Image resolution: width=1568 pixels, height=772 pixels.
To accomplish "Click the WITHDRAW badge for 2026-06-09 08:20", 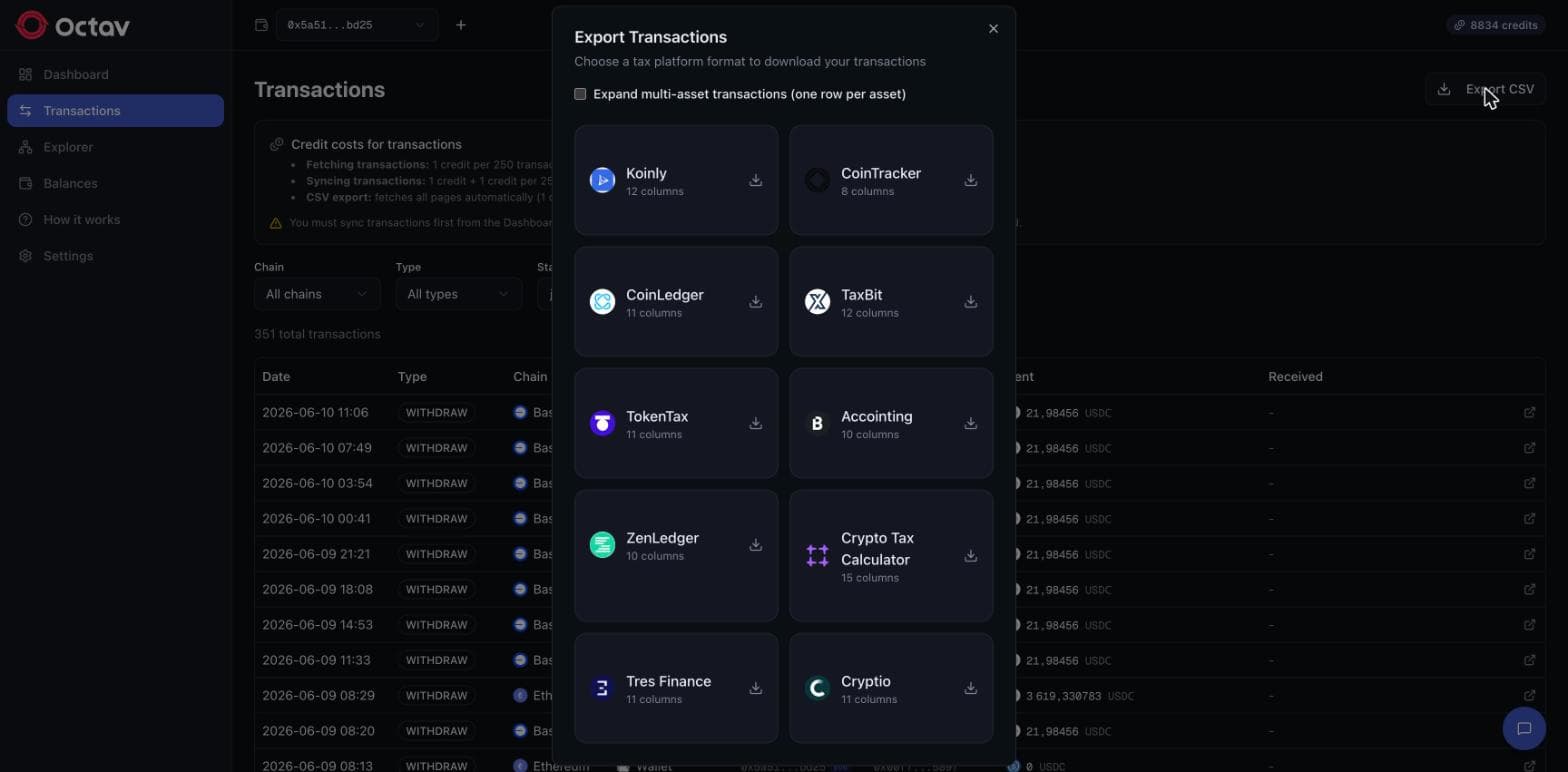I will [x=436, y=731].
